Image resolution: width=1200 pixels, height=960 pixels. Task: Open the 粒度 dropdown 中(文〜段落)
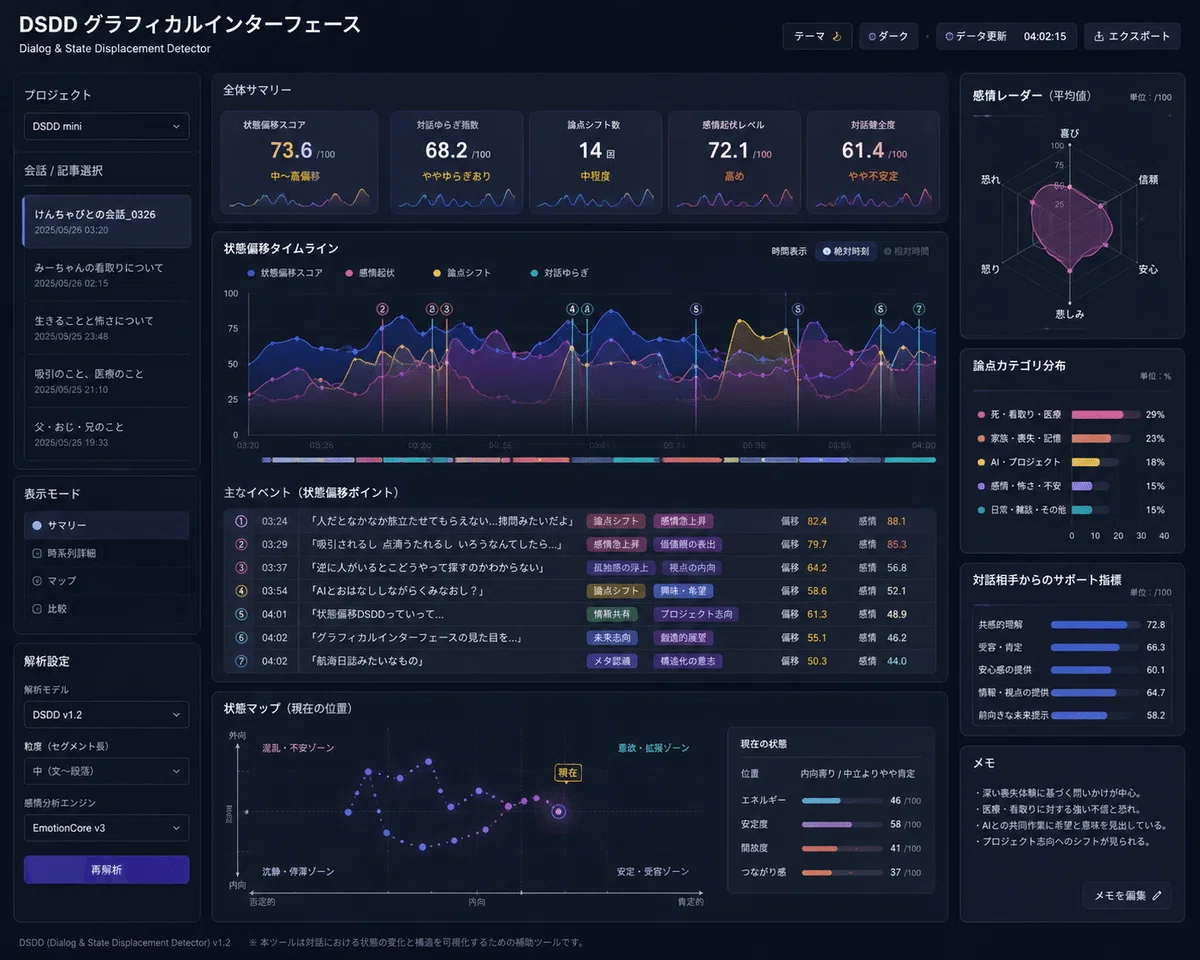point(106,771)
